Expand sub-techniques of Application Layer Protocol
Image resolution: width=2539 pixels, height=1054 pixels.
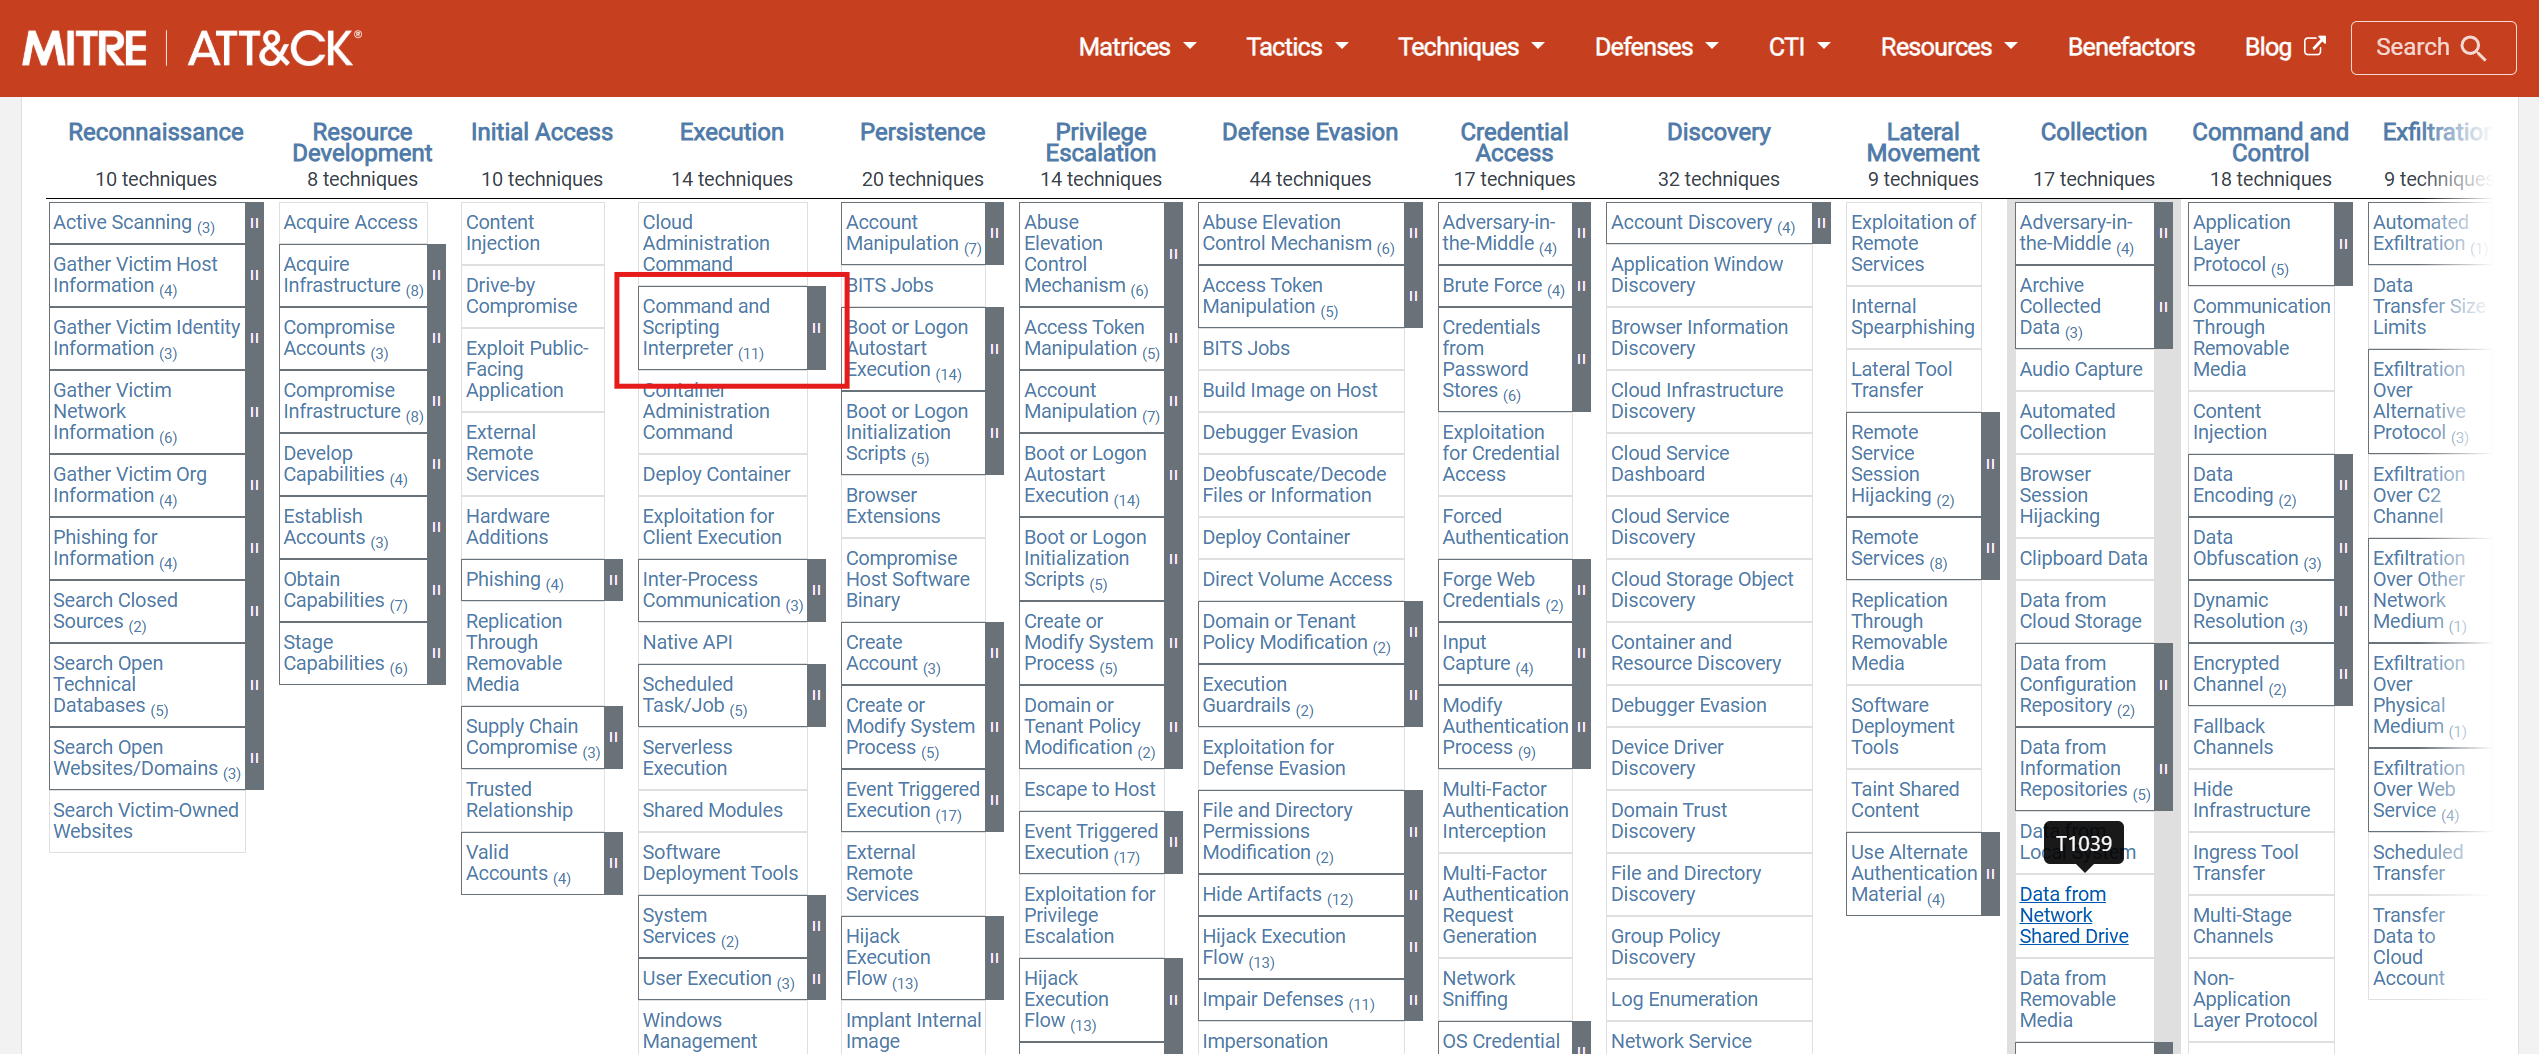click(2344, 244)
